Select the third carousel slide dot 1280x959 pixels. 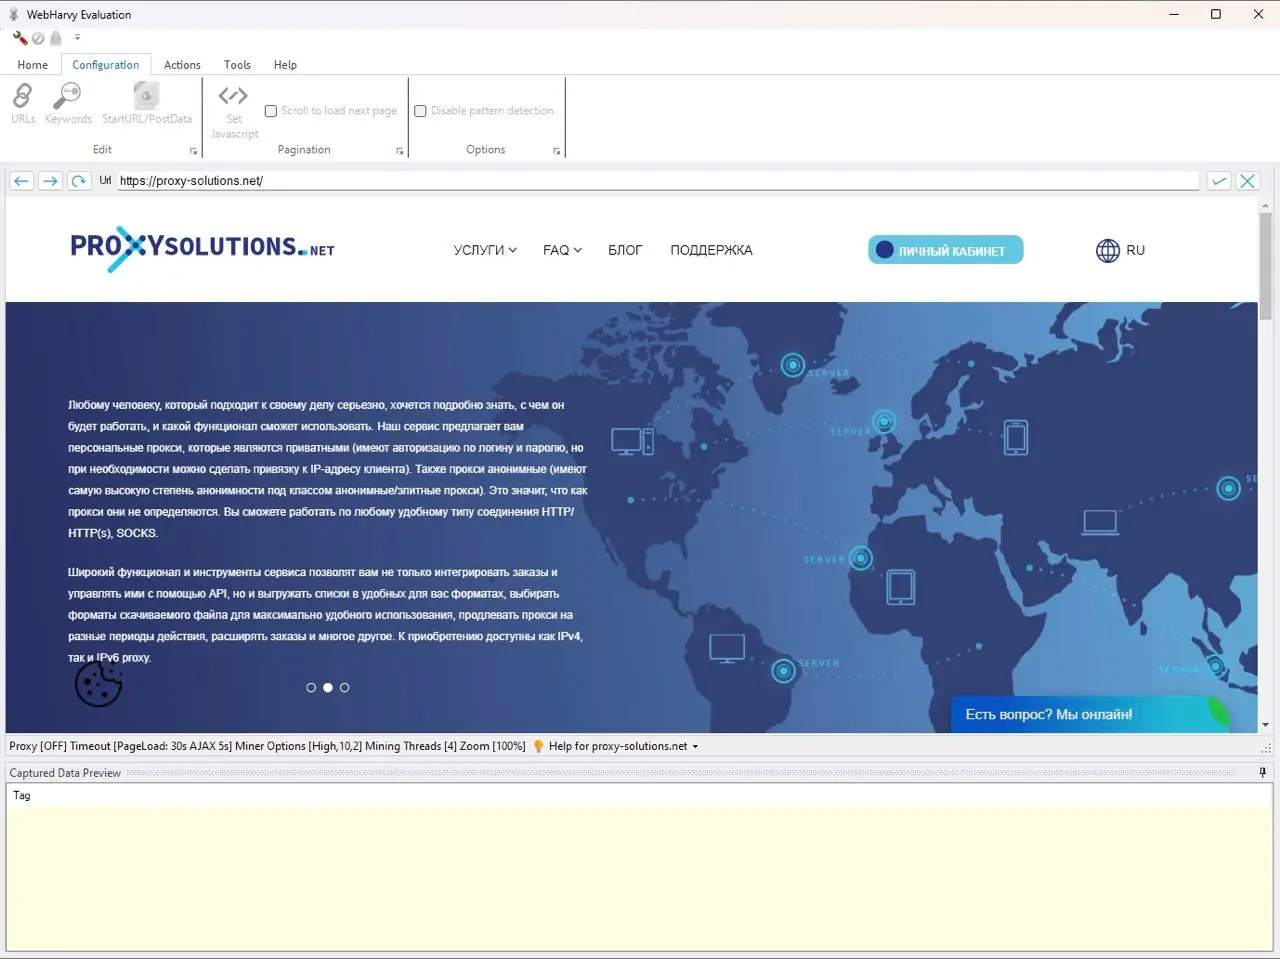[345, 688]
